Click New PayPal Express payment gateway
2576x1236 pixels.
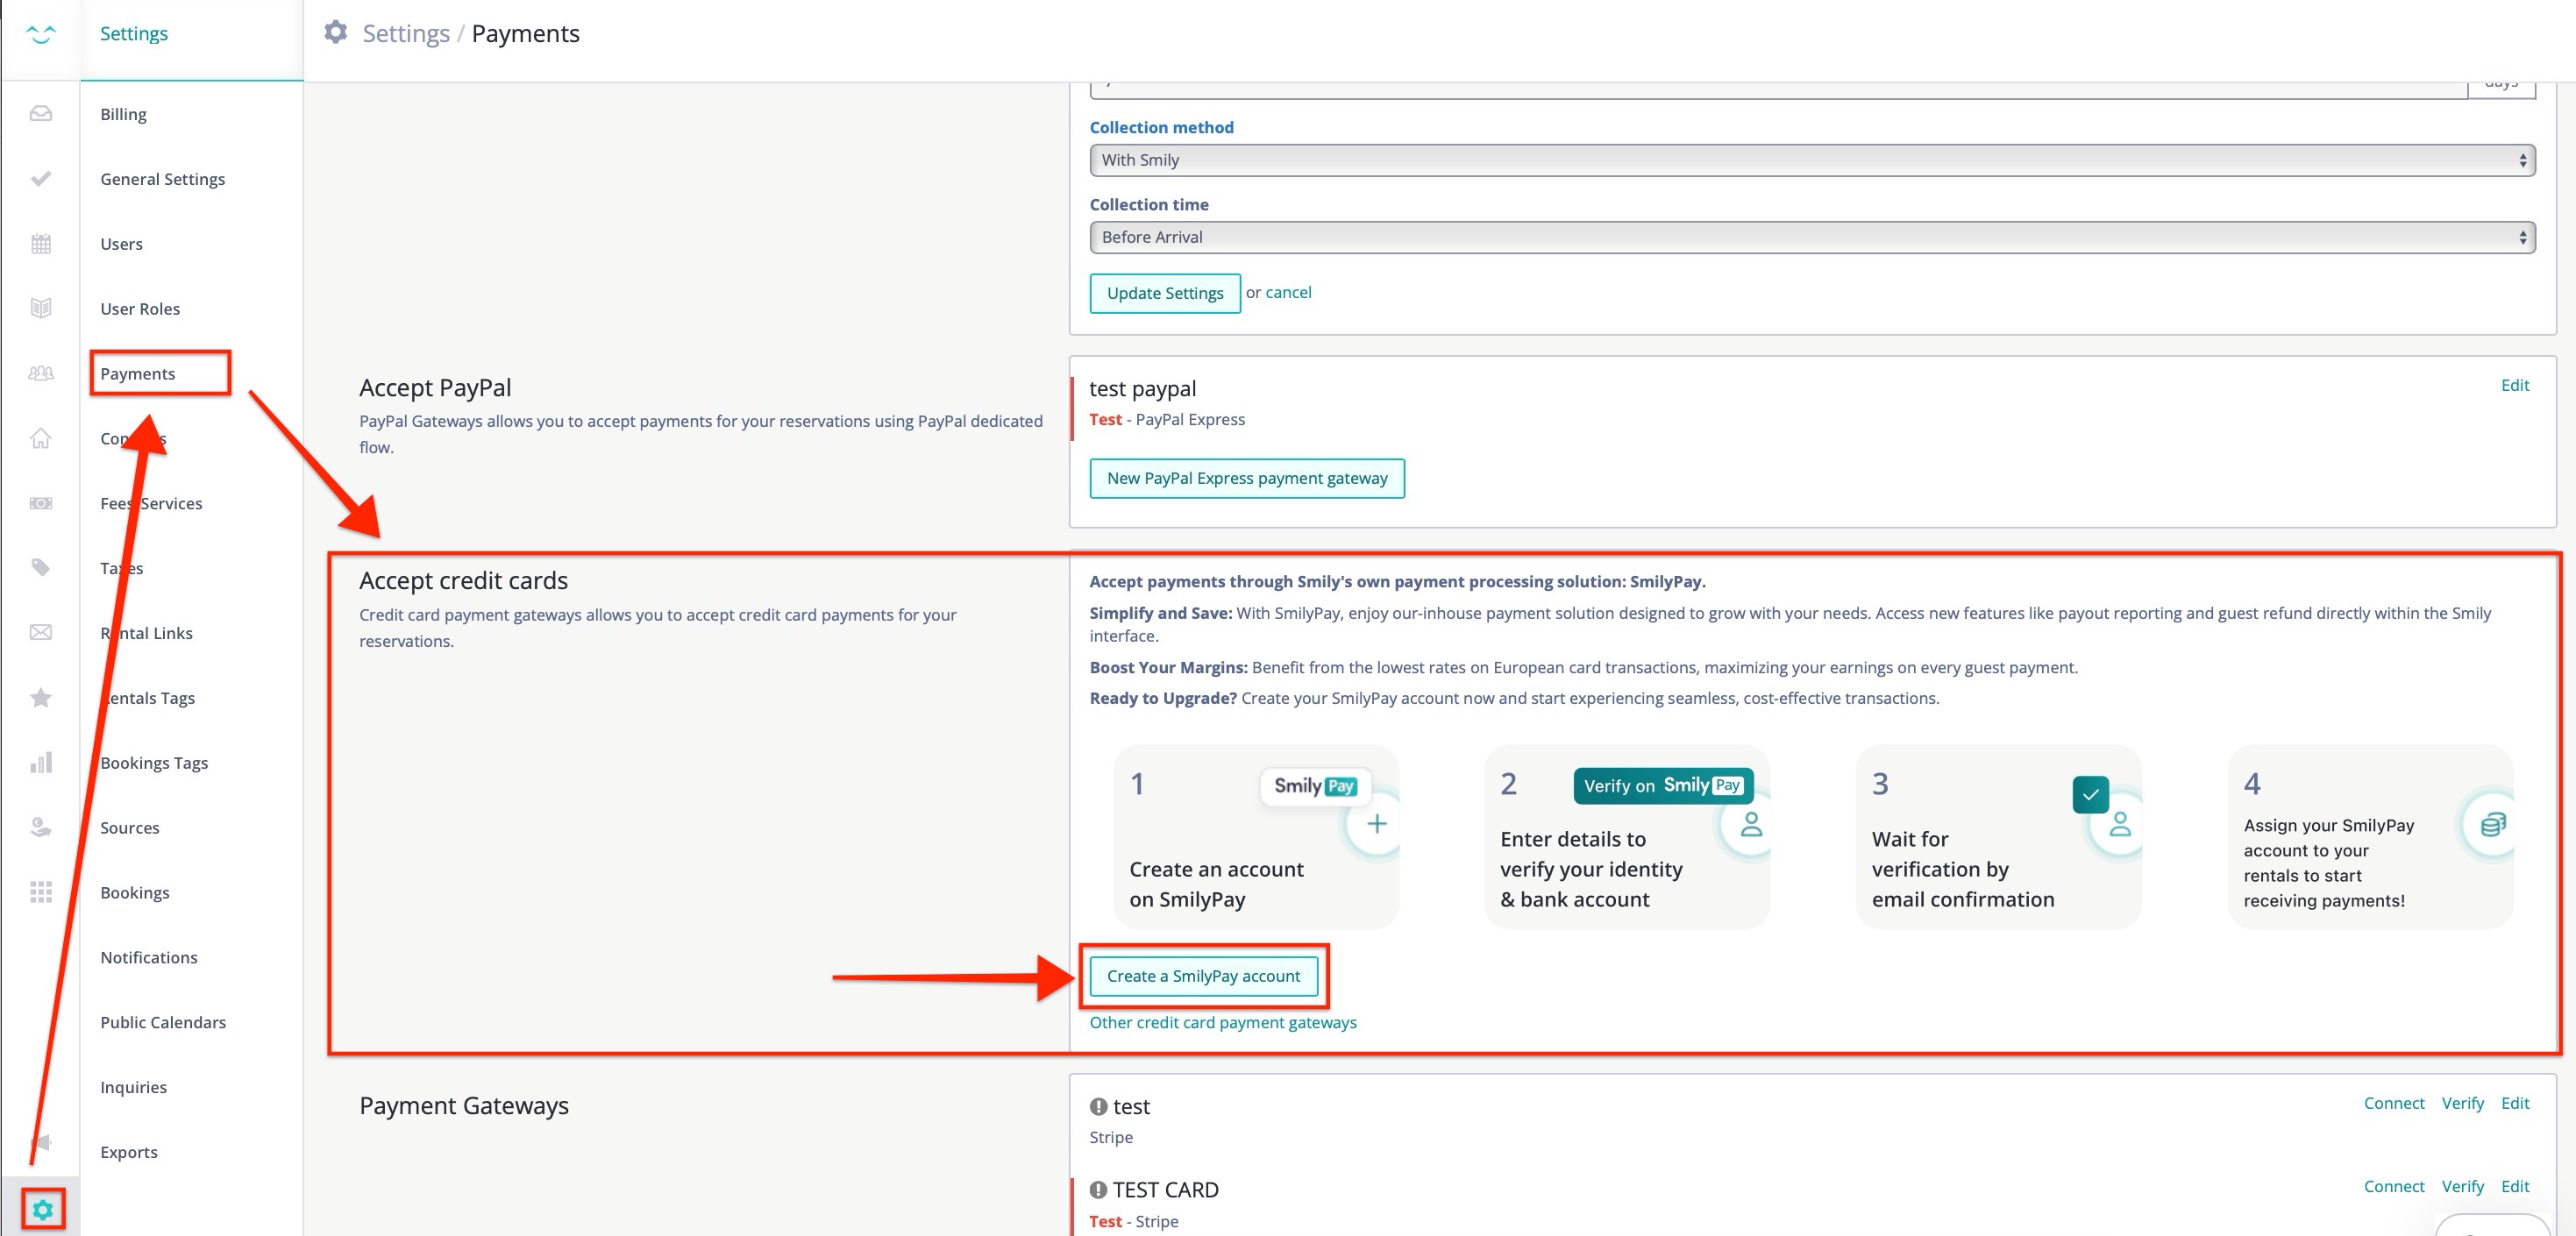1247,478
